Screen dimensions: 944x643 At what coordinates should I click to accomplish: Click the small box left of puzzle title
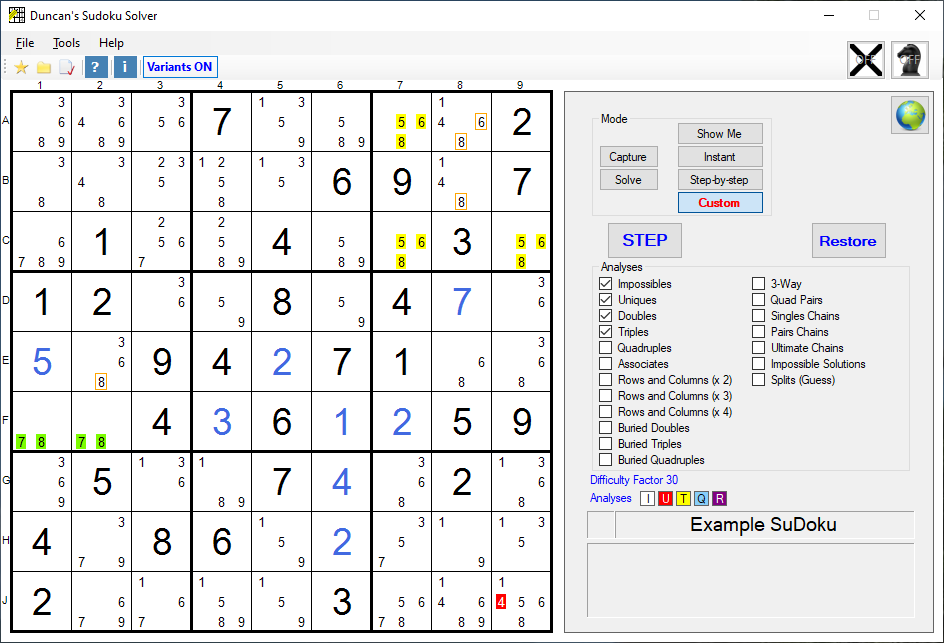click(x=601, y=524)
